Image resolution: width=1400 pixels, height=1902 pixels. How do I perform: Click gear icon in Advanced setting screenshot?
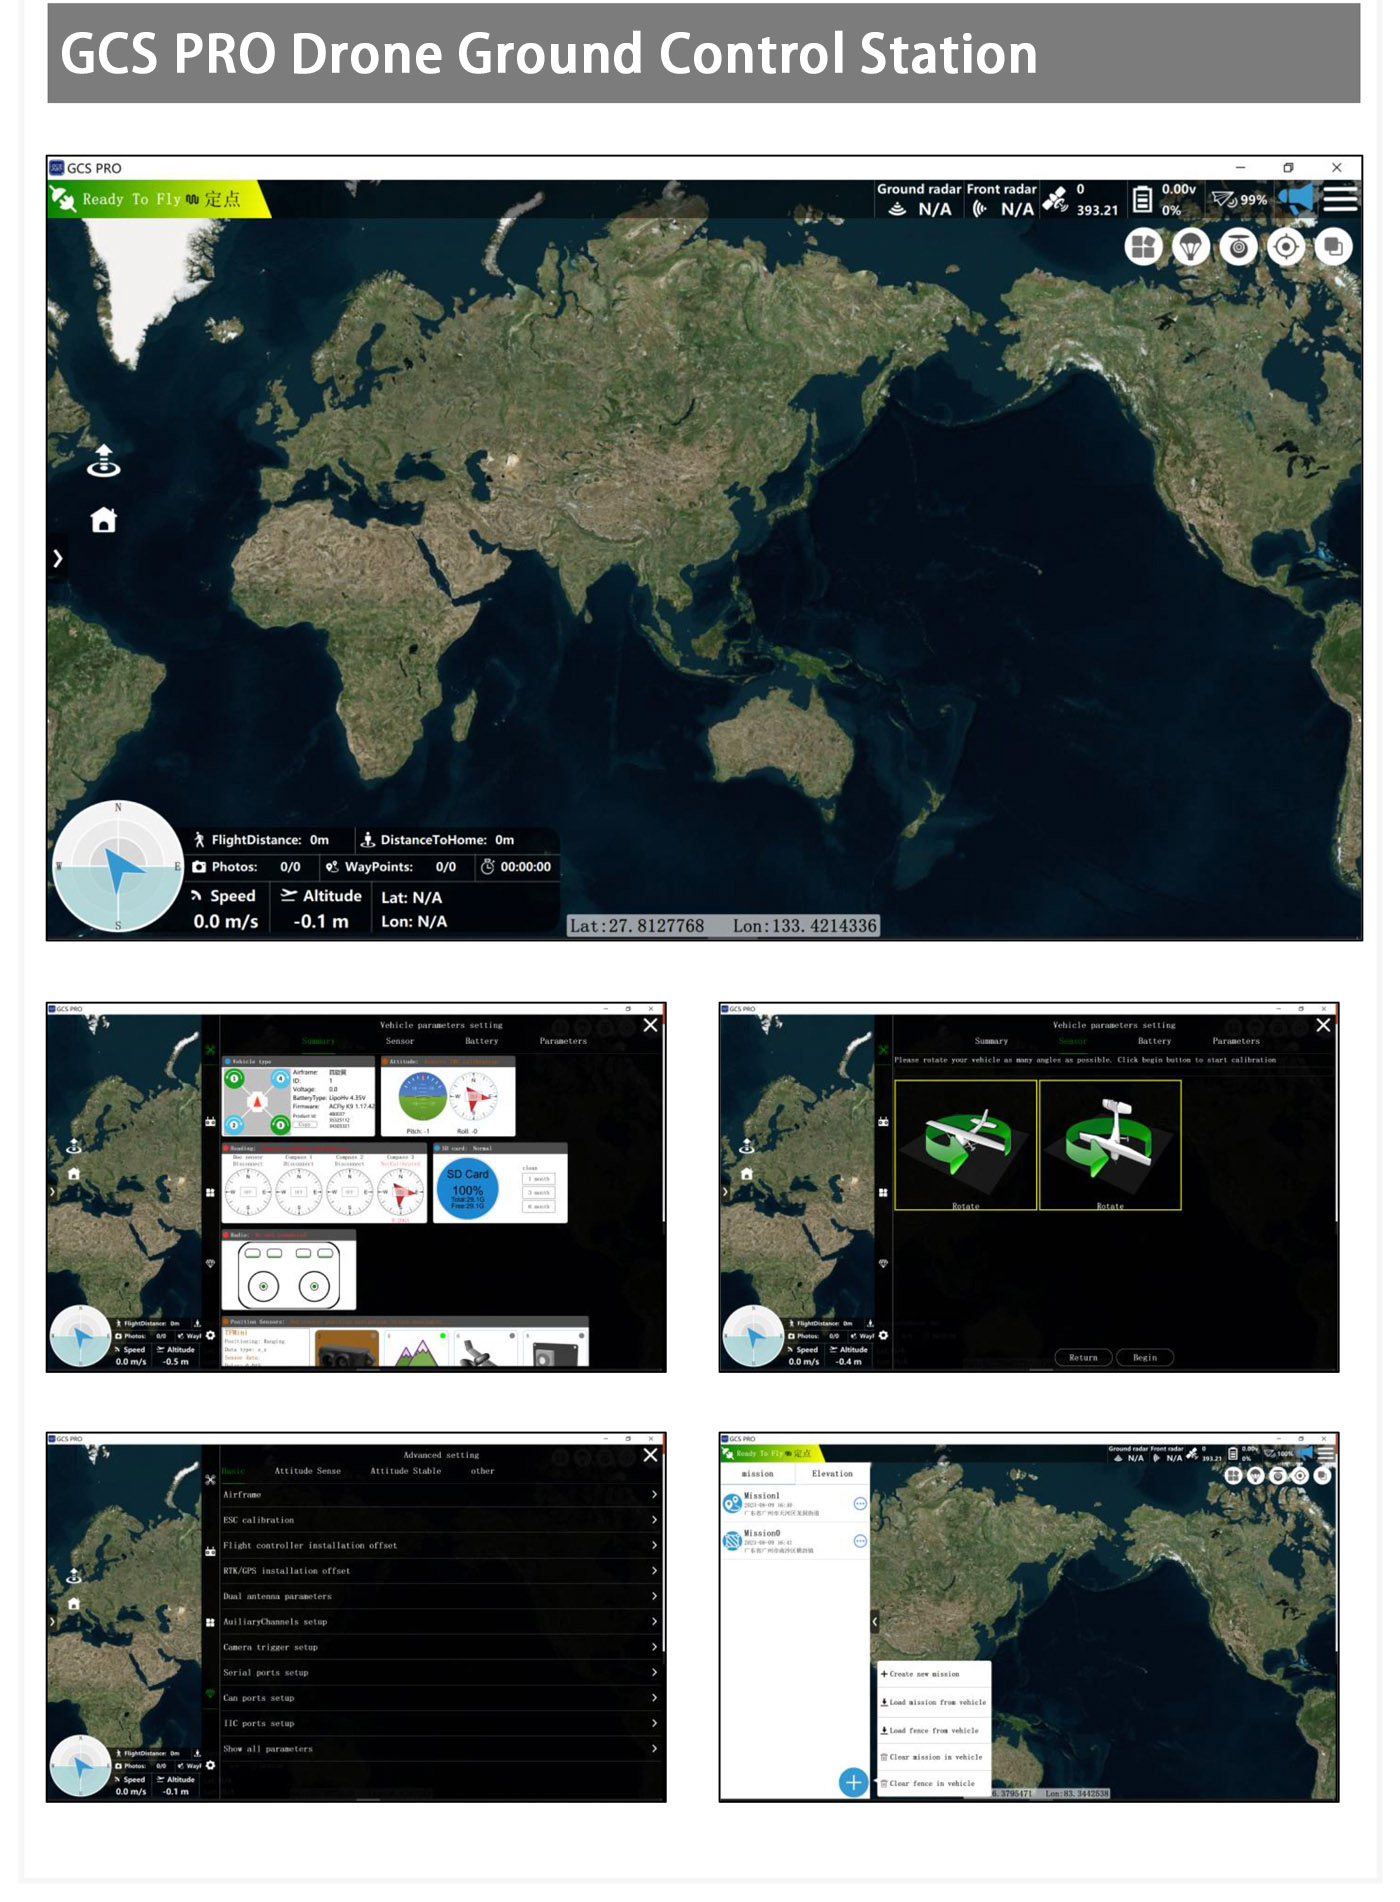(x=210, y=1765)
